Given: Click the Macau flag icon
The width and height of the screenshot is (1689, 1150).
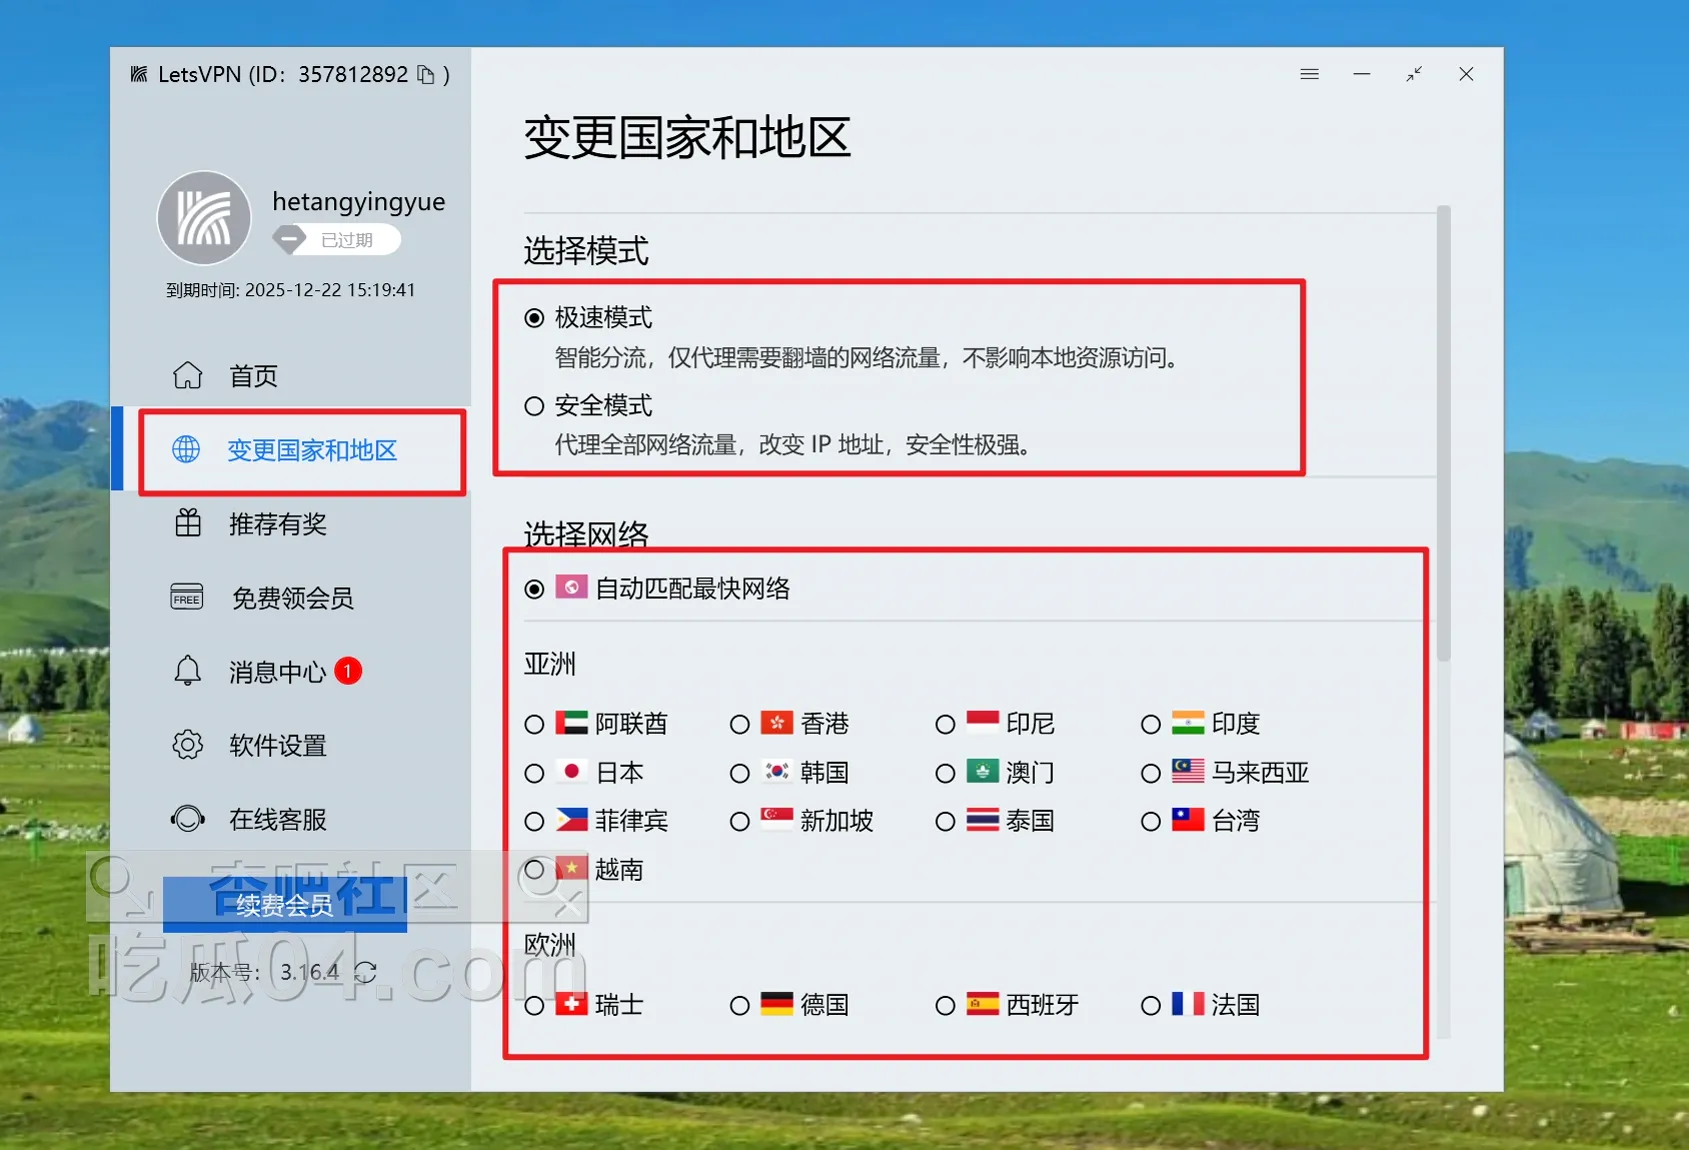Looking at the screenshot, I should 983,771.
